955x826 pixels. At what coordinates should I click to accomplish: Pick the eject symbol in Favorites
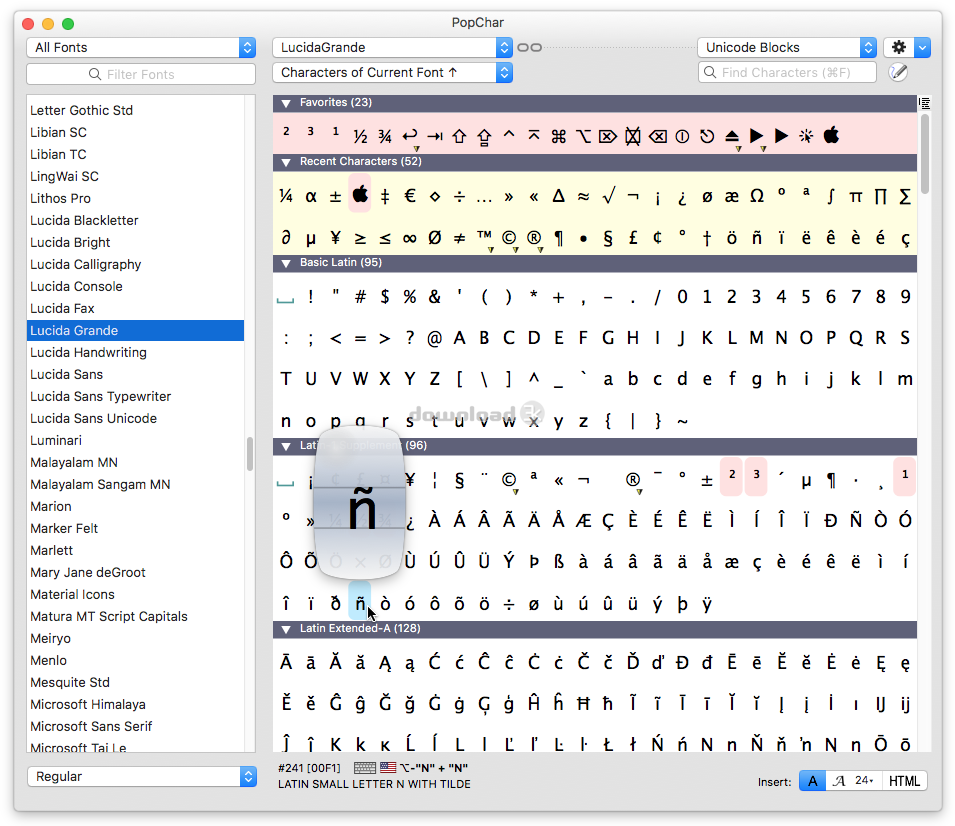coord(732,136)
